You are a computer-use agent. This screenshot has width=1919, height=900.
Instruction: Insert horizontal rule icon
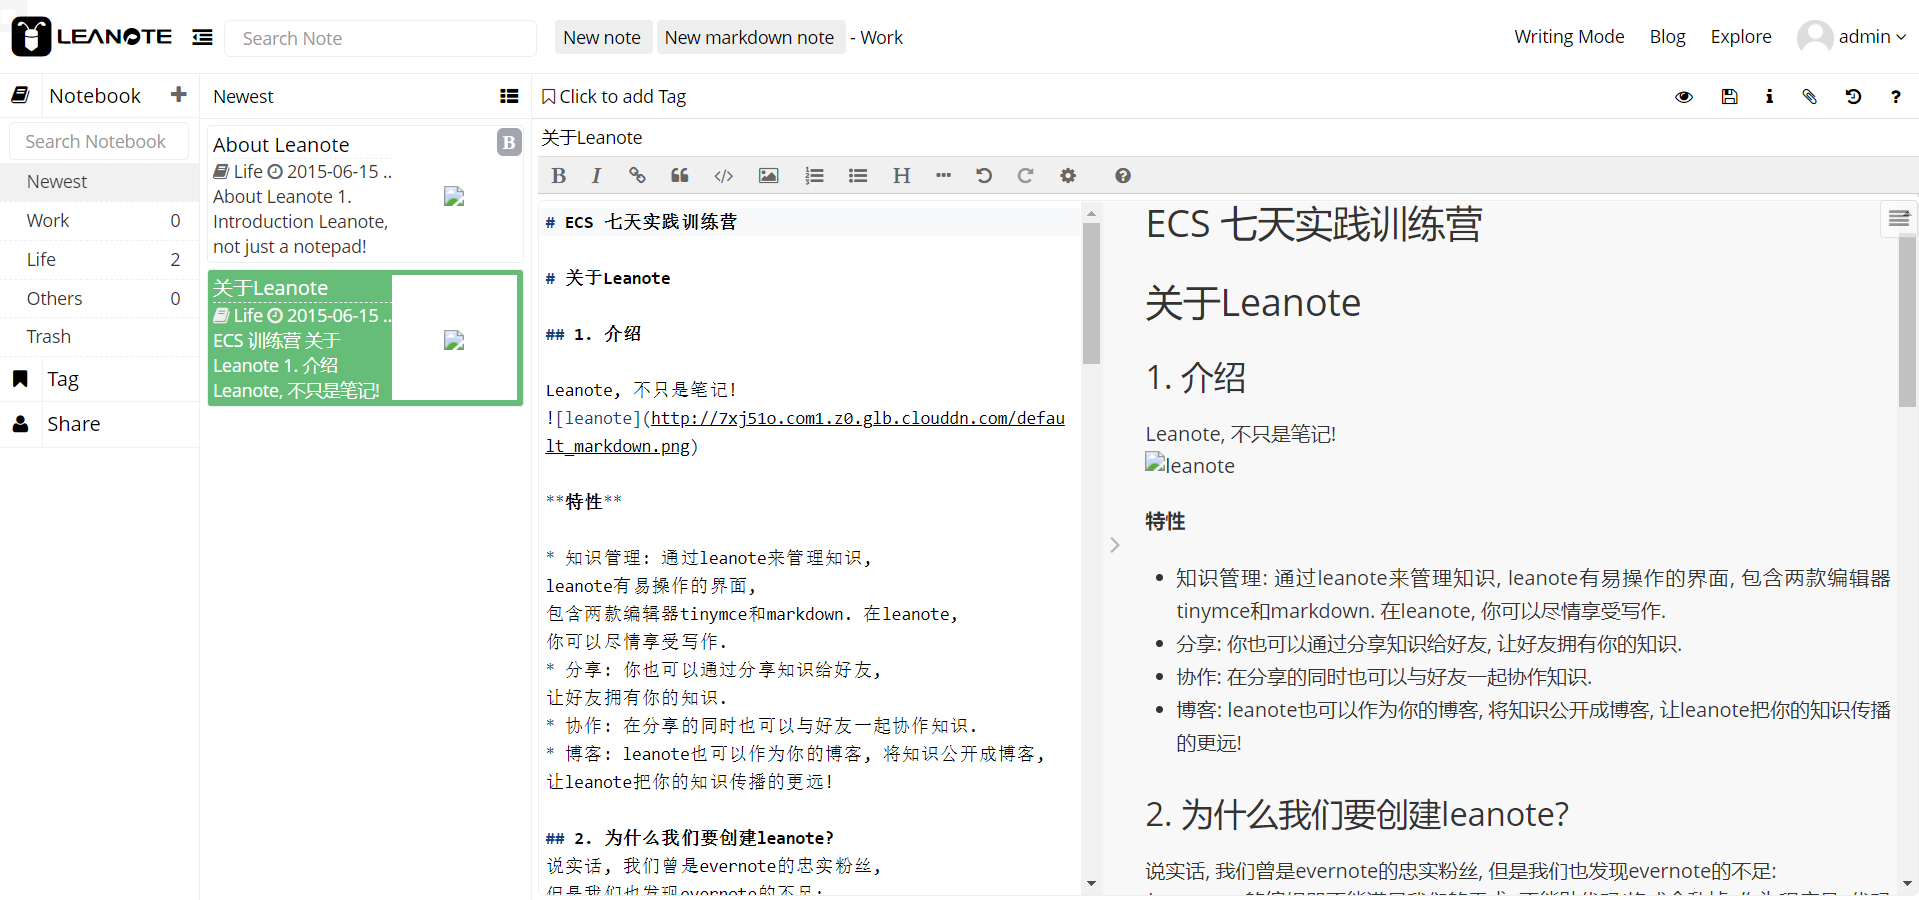[943, 176]
